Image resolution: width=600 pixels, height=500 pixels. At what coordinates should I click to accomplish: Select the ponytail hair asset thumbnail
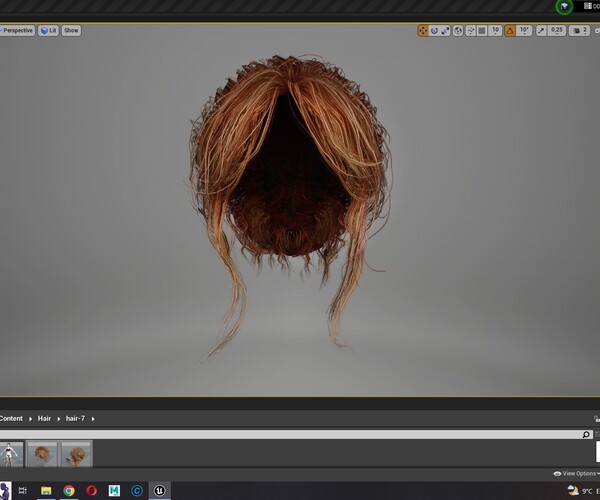pos(77,454)
